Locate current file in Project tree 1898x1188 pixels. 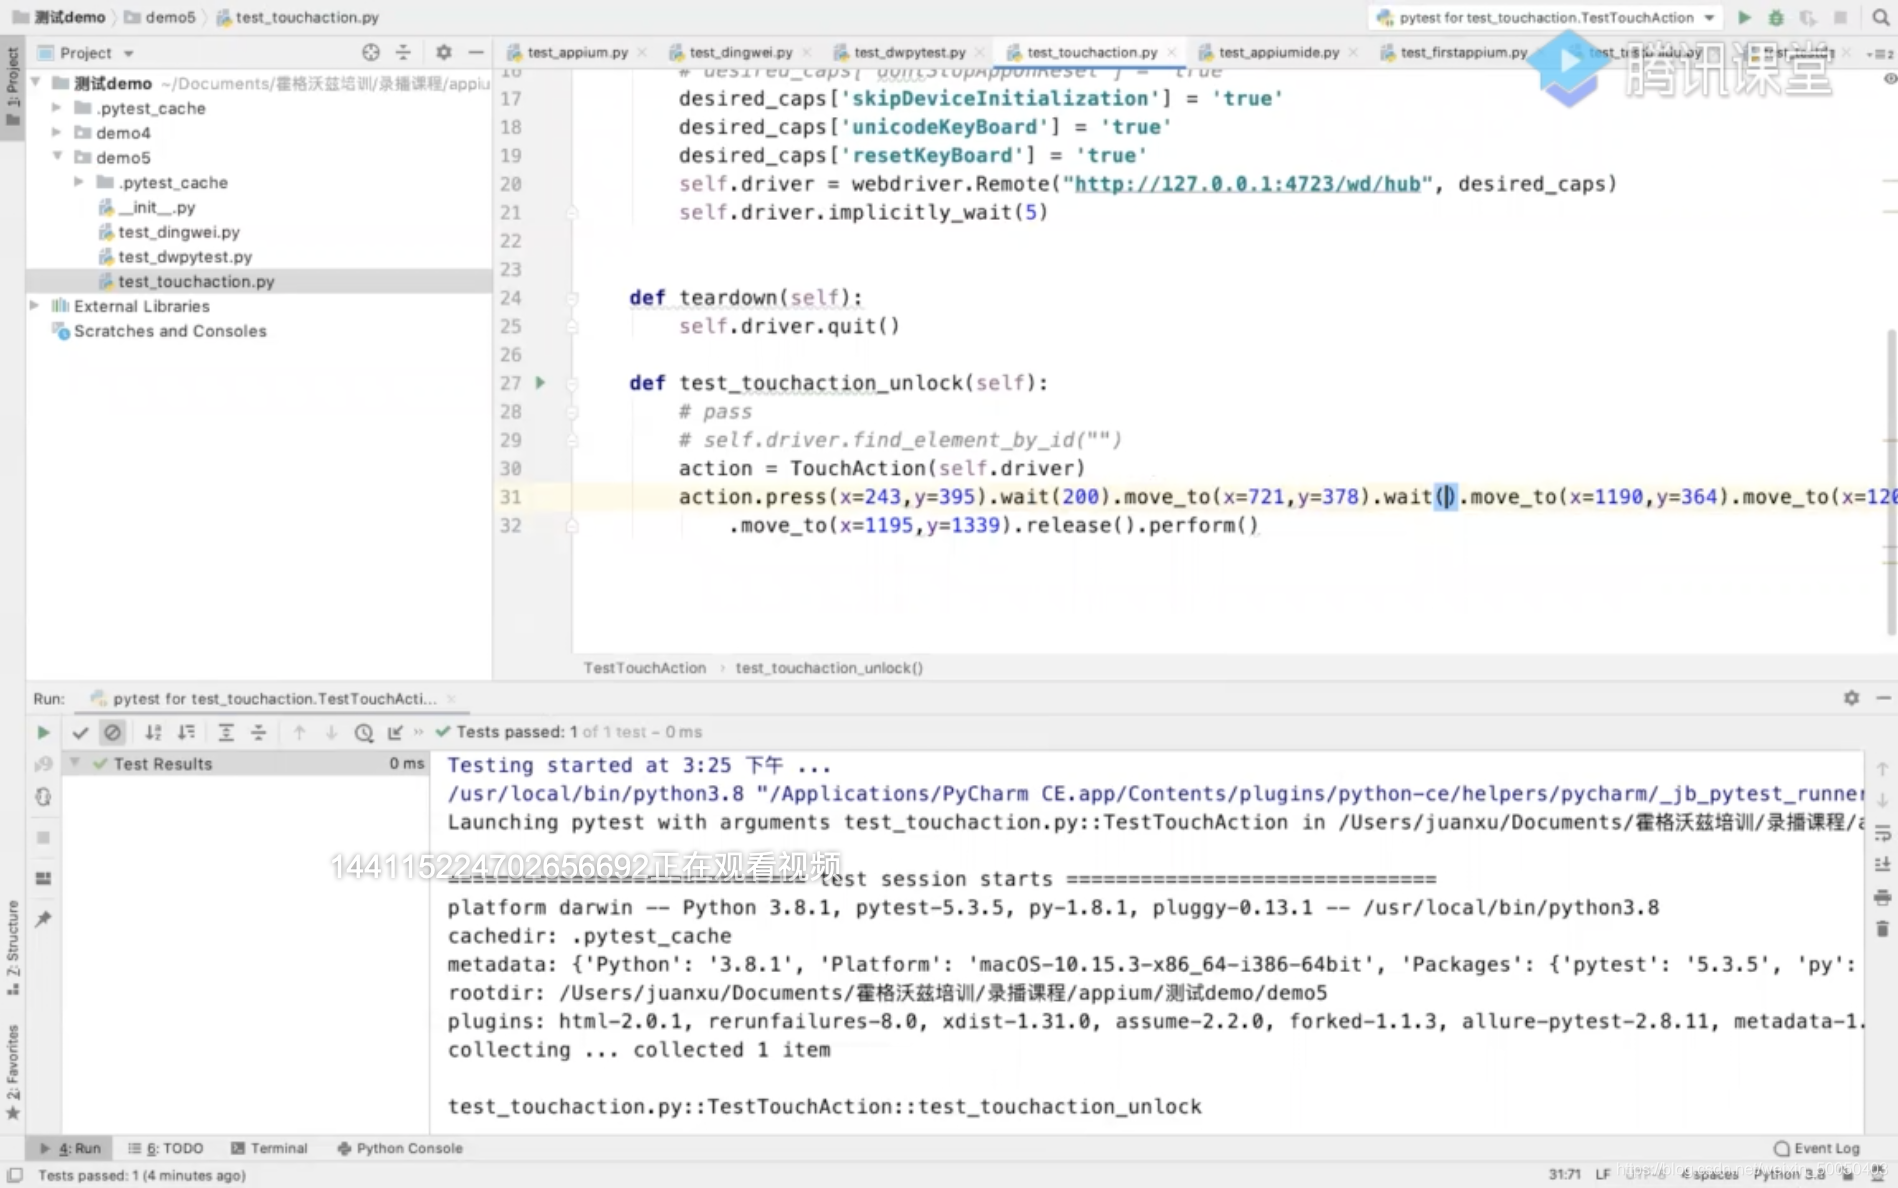point(371,52)
